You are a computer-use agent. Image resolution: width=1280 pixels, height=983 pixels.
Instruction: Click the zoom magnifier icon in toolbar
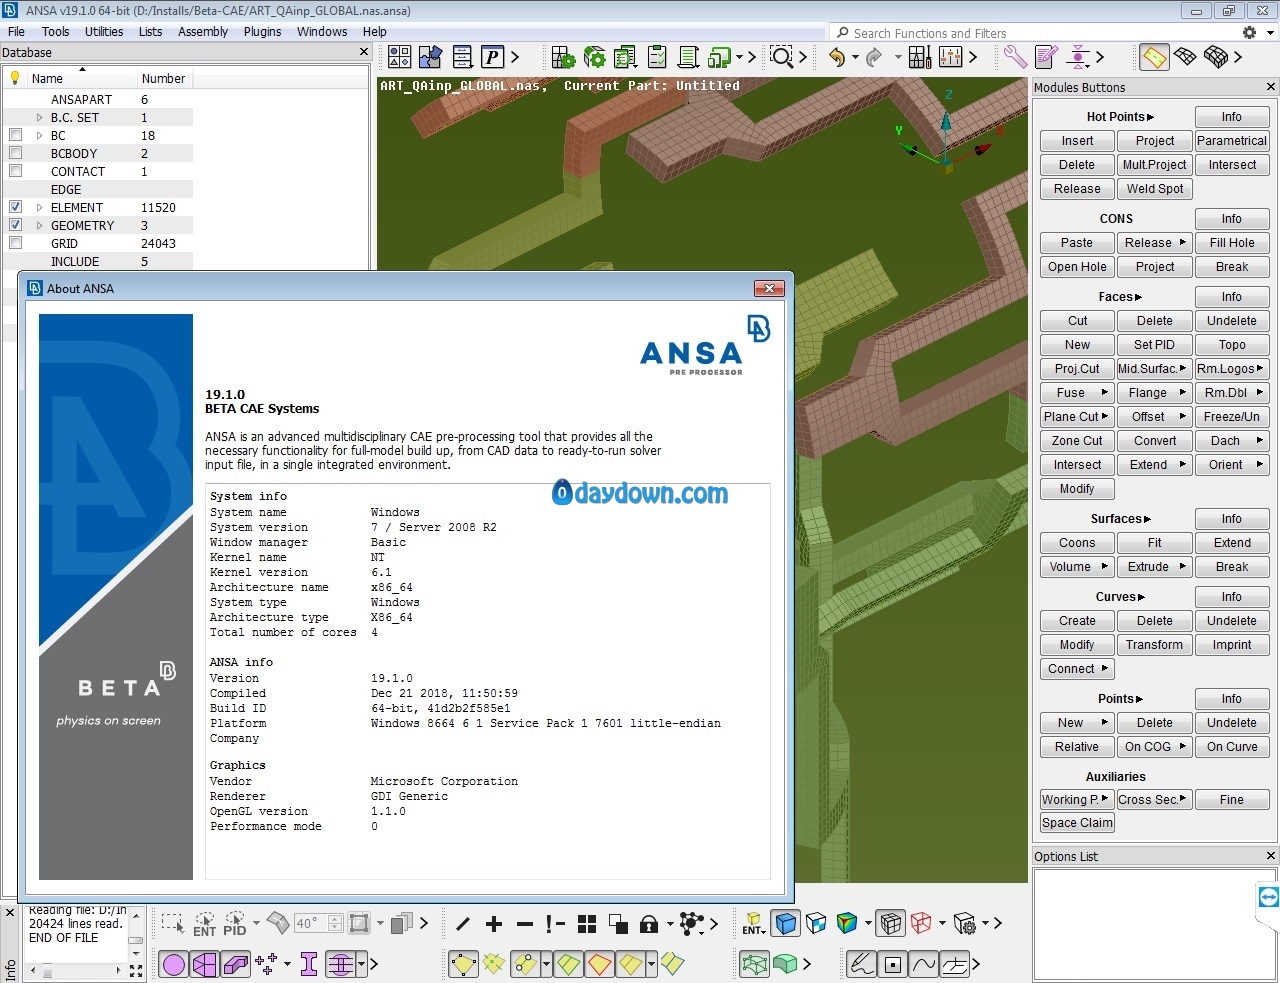(781, 57)
